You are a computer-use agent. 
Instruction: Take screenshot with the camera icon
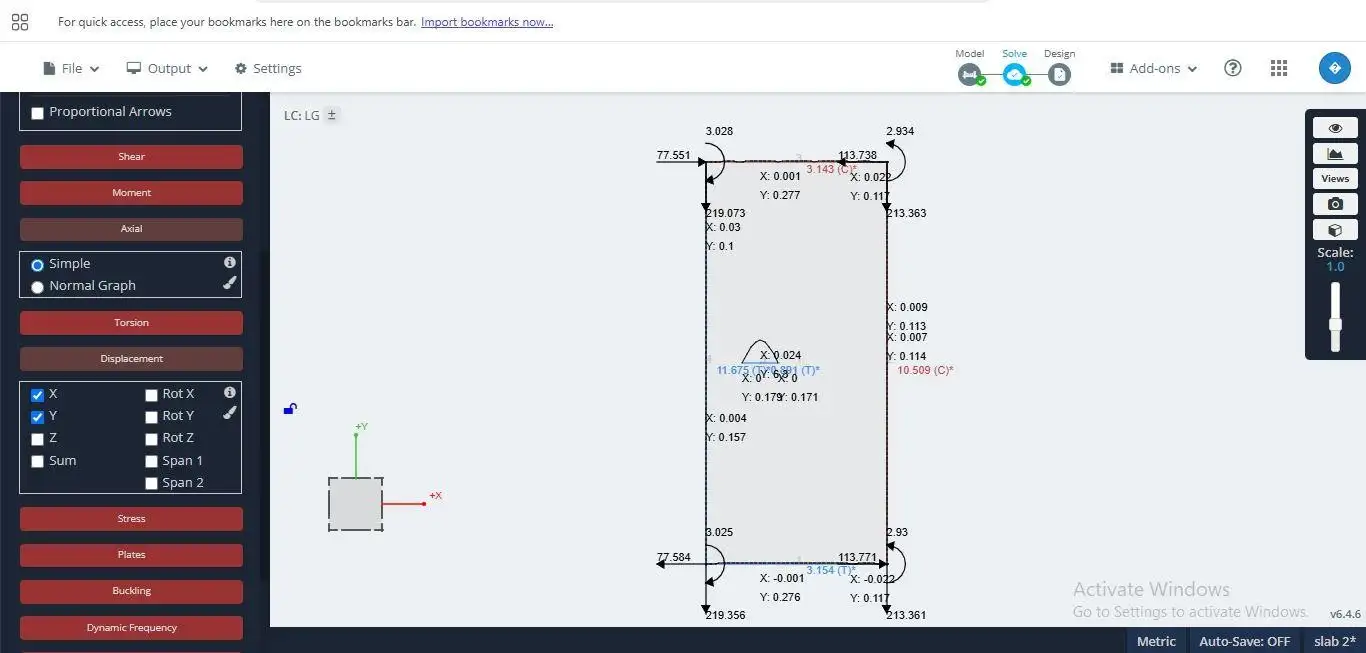(x=1335, y=204)
